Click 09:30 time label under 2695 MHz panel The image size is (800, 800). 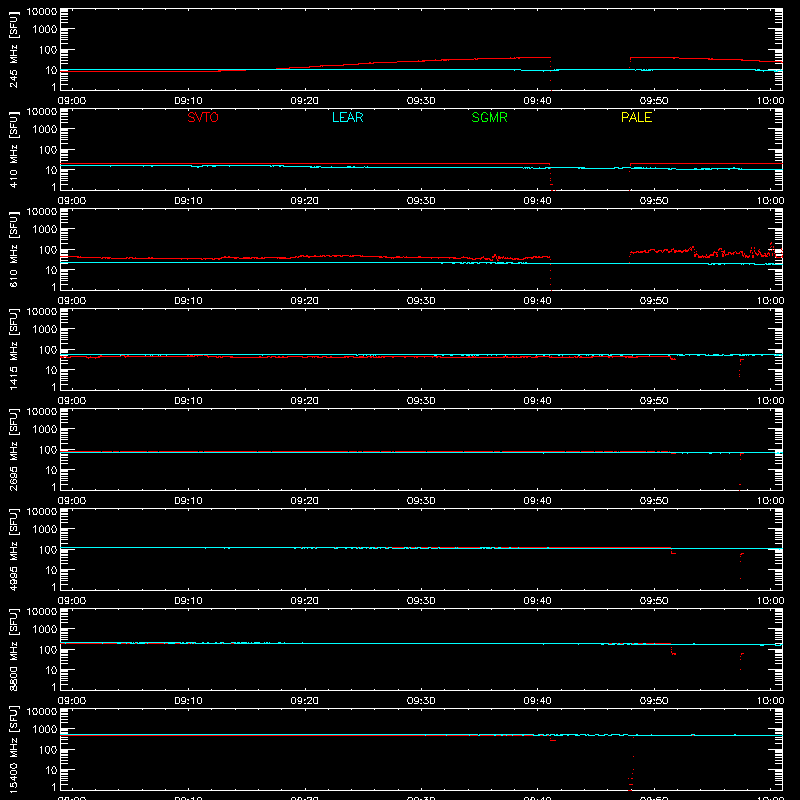(421, 501)
